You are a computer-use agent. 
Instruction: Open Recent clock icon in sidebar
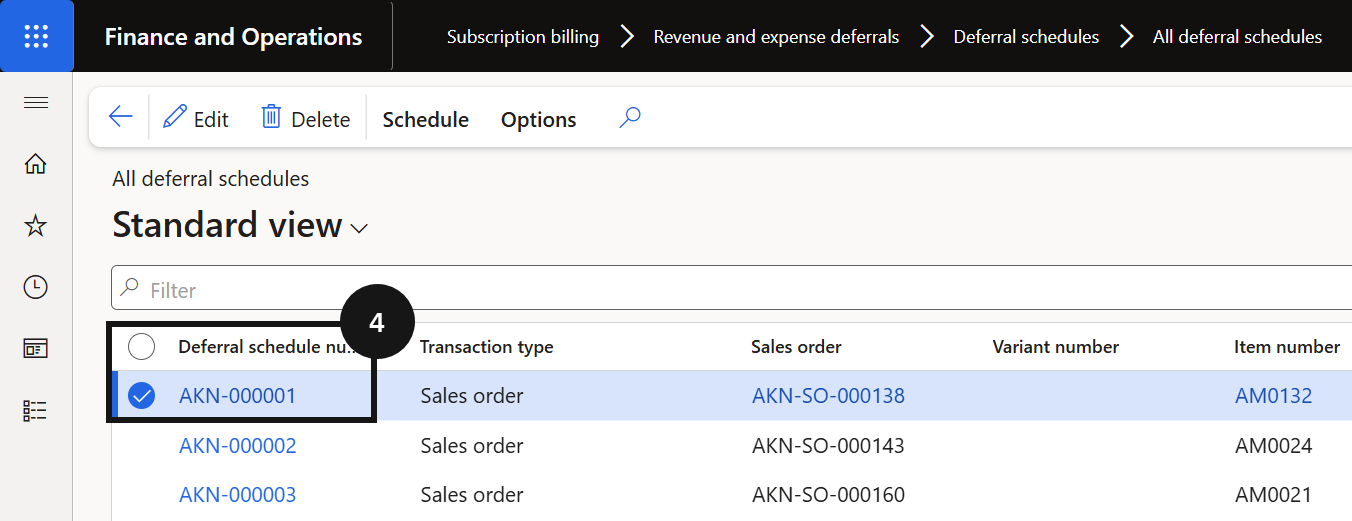tap(36, 287)
